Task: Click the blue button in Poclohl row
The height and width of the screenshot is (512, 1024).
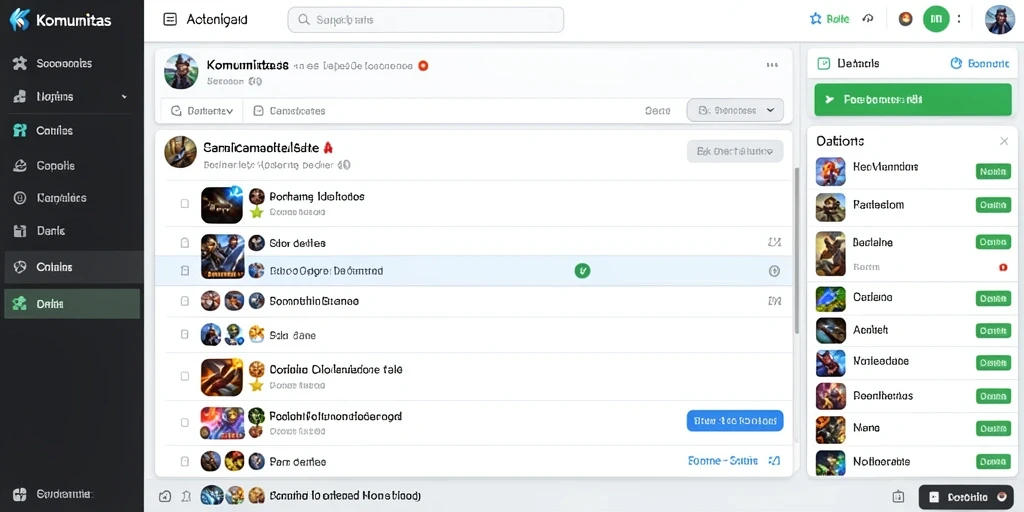Action: (x=735, y=421)
